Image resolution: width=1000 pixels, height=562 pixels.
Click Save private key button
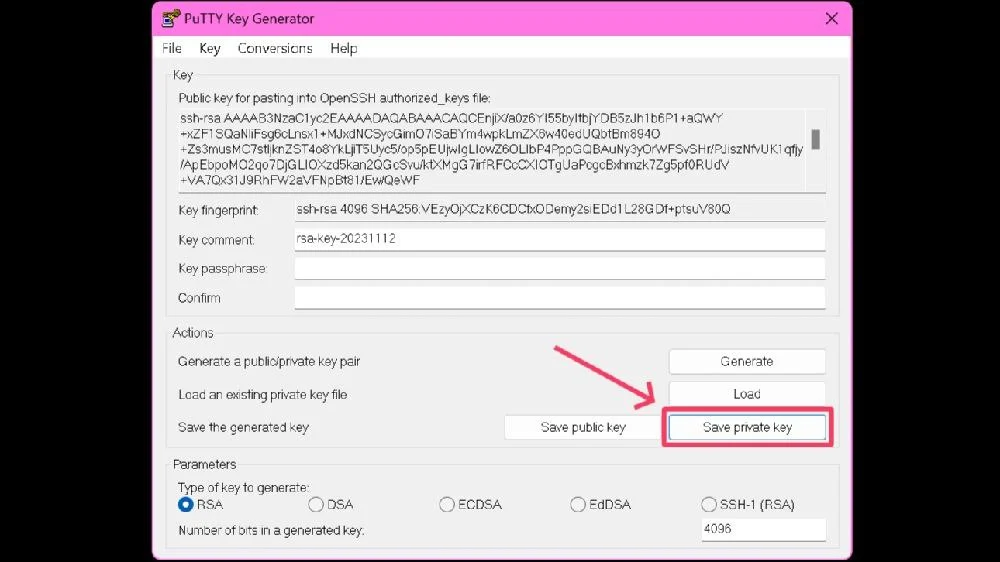(x=747, y=427)
